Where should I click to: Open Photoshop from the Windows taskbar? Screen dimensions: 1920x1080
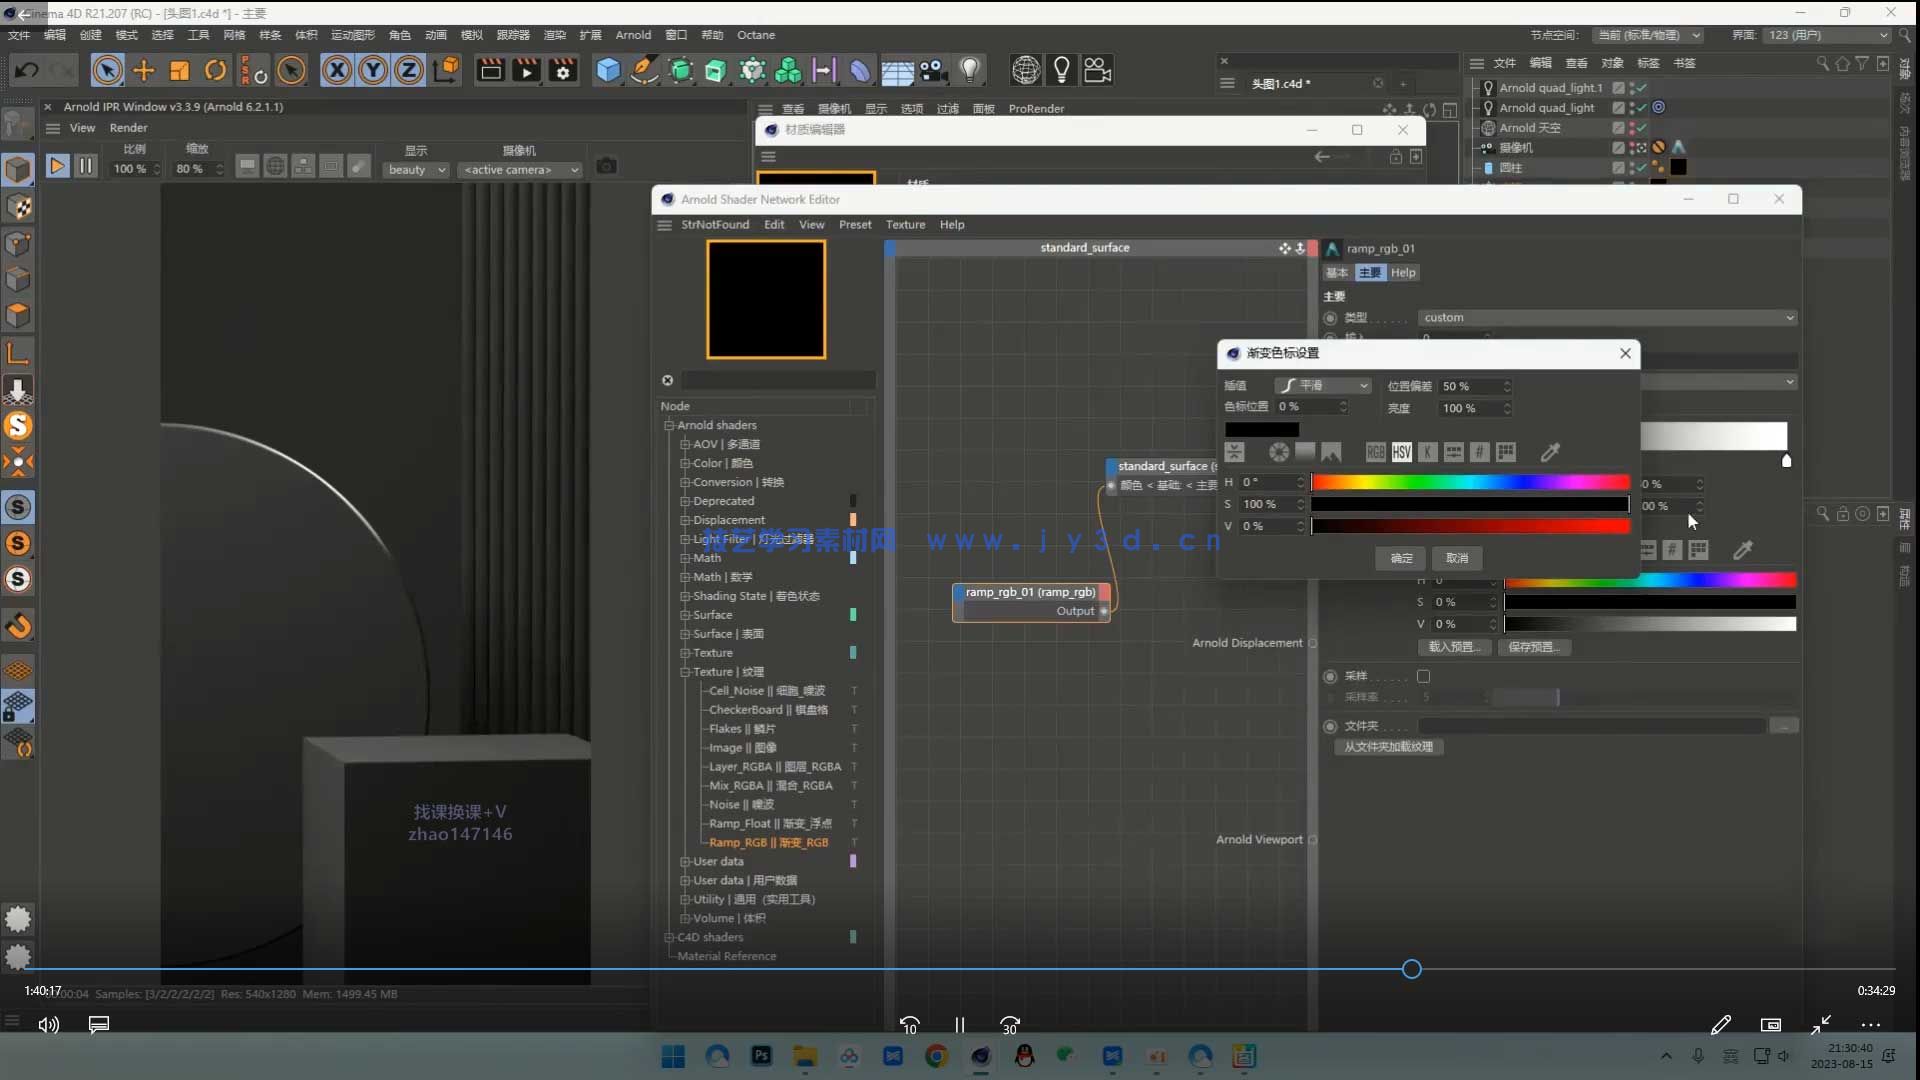point(762,1056)
